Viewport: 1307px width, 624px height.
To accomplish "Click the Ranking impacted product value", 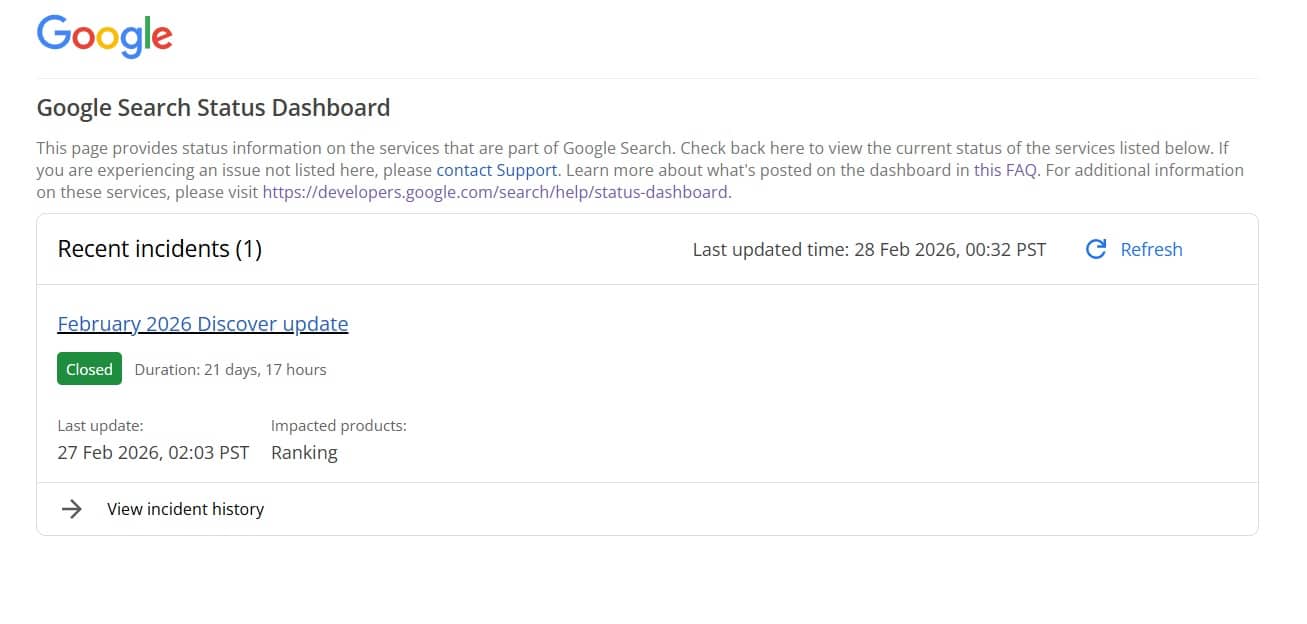I will (304, 452).
